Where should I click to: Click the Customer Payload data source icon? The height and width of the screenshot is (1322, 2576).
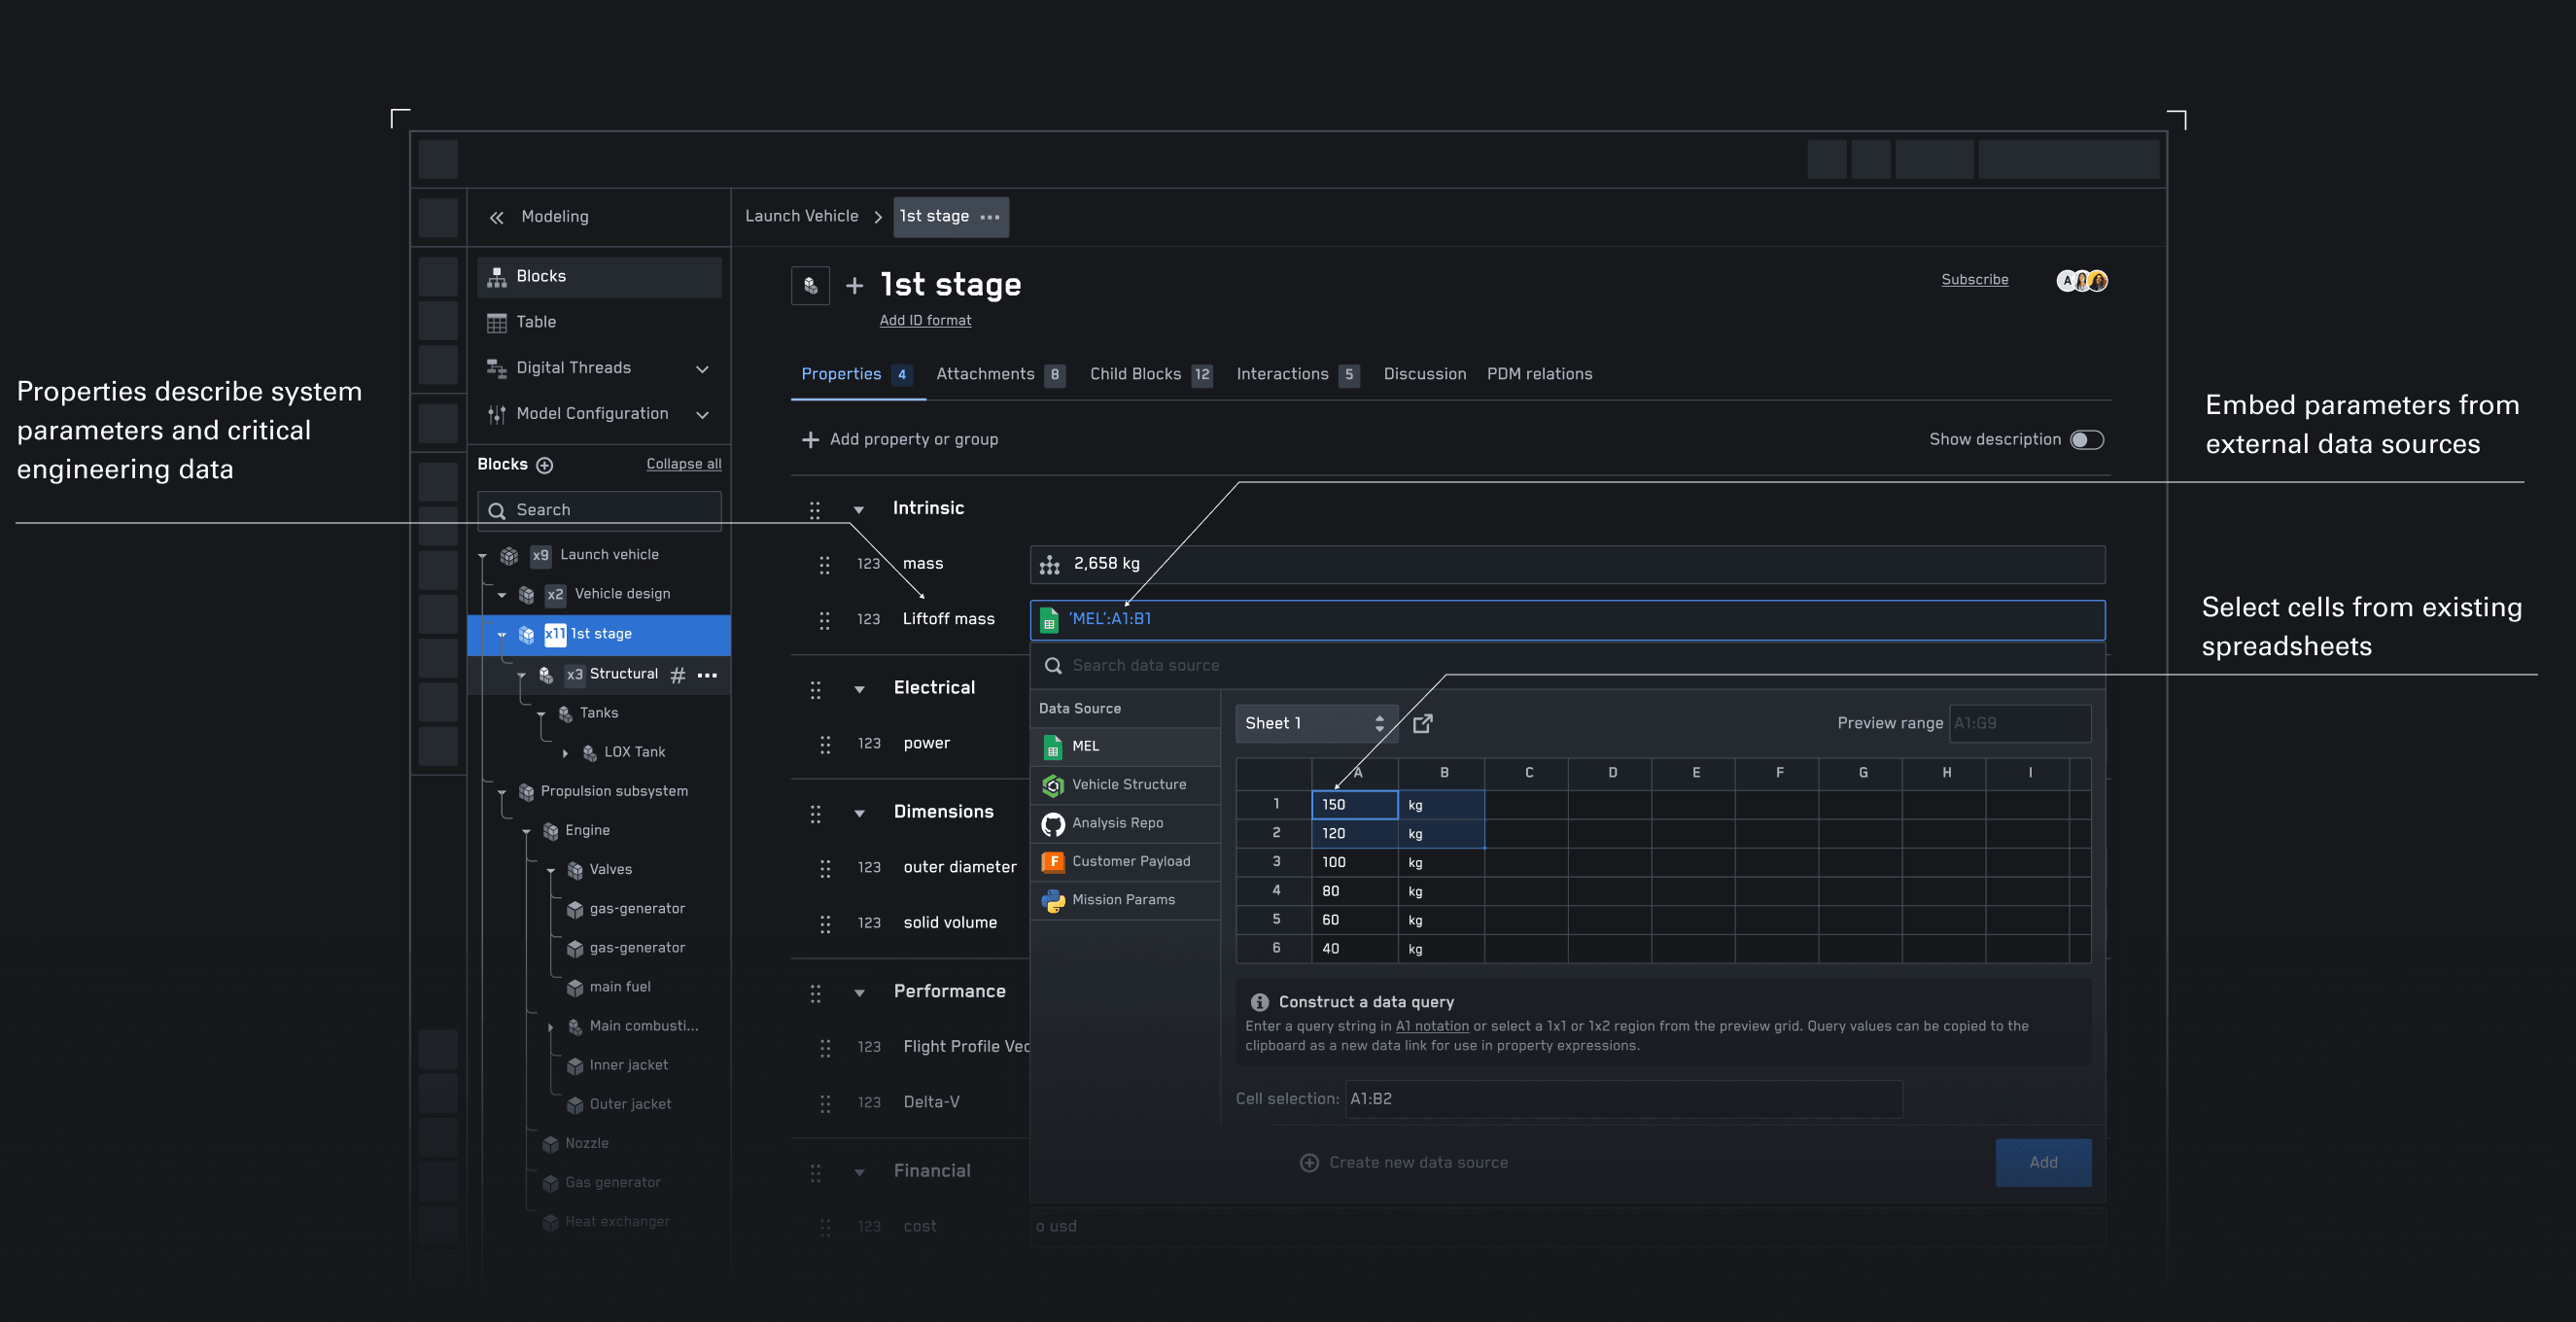point(1050,861)
